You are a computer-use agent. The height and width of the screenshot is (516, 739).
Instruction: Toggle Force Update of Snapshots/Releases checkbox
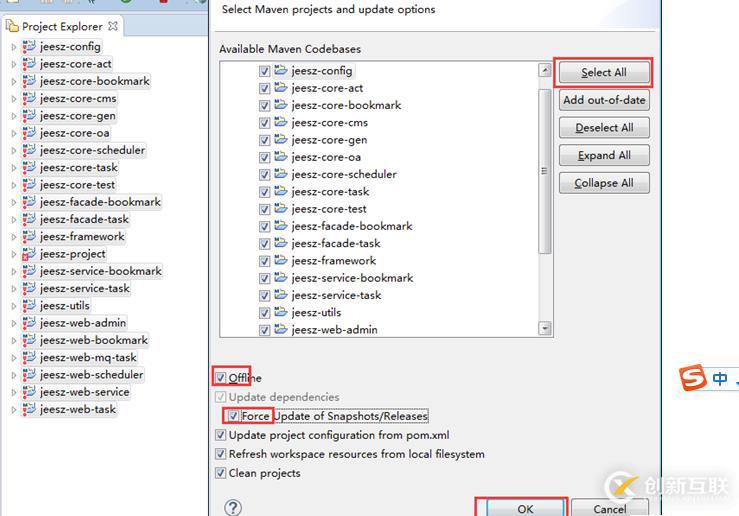point(233,416)
